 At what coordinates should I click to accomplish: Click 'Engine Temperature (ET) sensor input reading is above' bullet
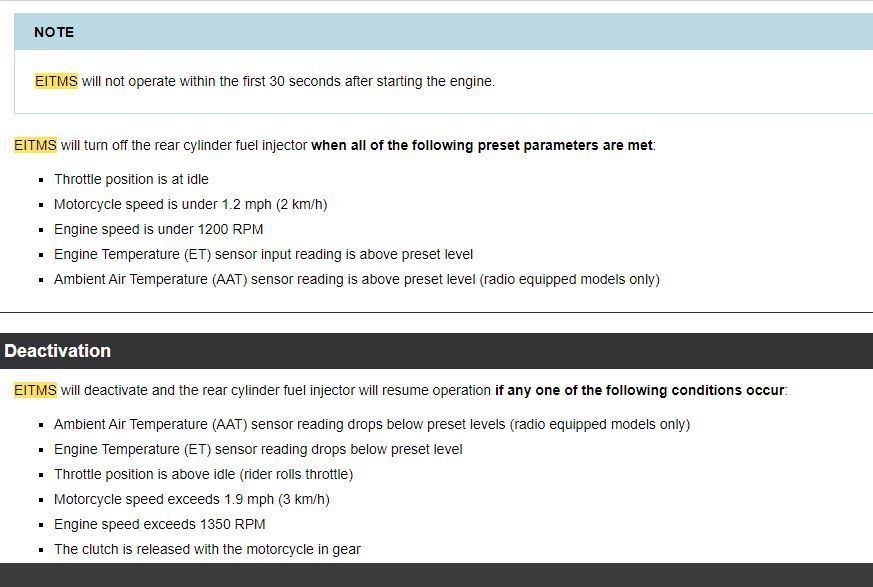point(263,254)
